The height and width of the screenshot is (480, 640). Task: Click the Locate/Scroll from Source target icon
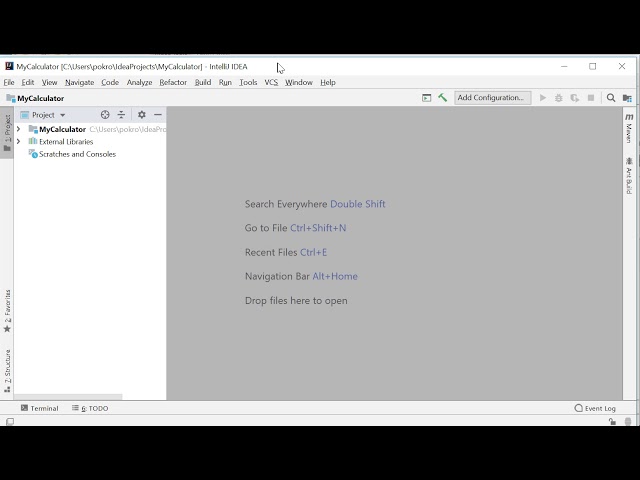click(x=105, y=115)
